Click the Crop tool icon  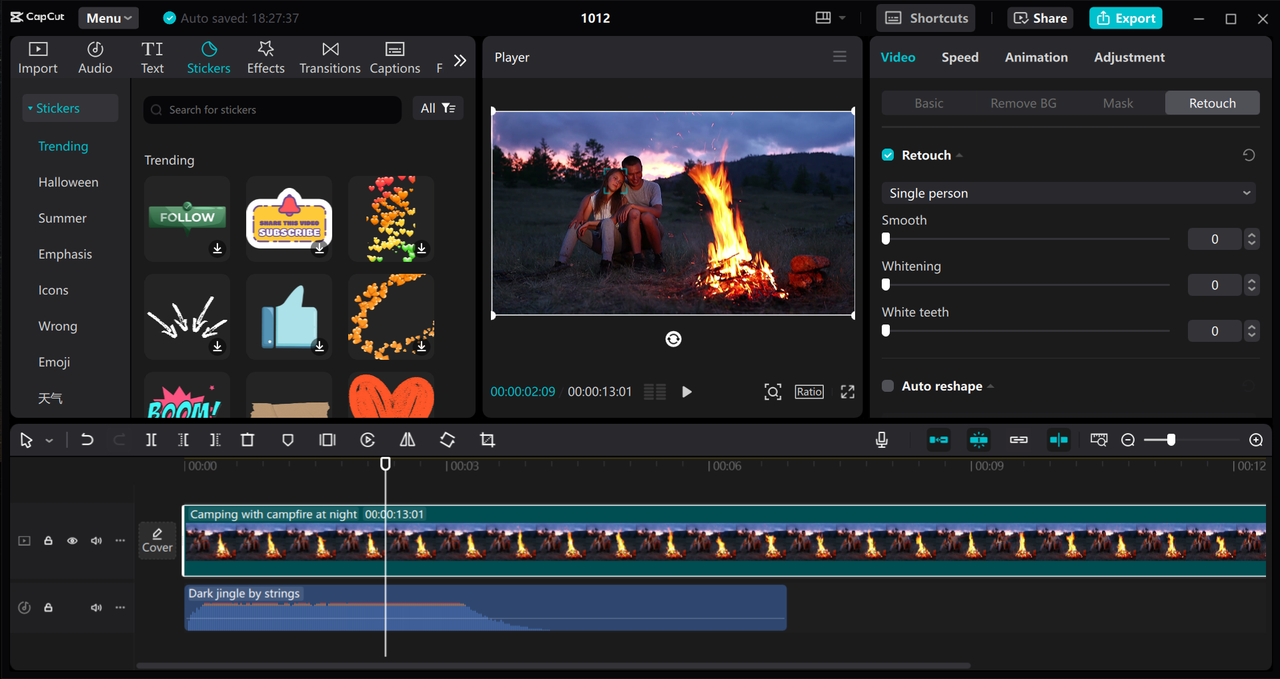pos(487,440)
